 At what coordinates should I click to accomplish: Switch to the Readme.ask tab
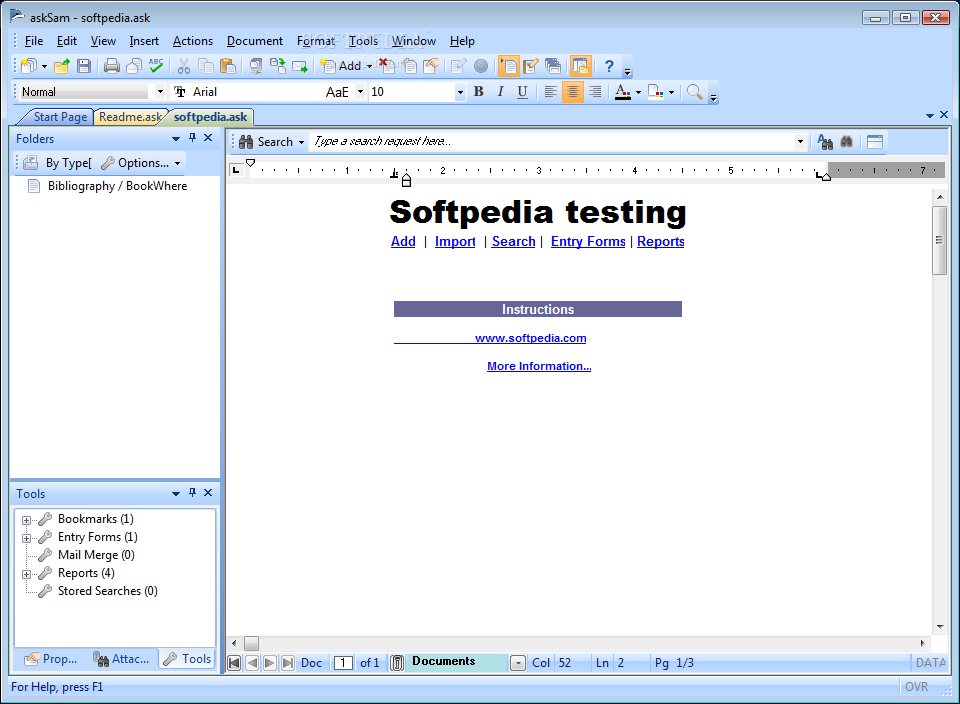pyautogui.click(x=129, y=117)
